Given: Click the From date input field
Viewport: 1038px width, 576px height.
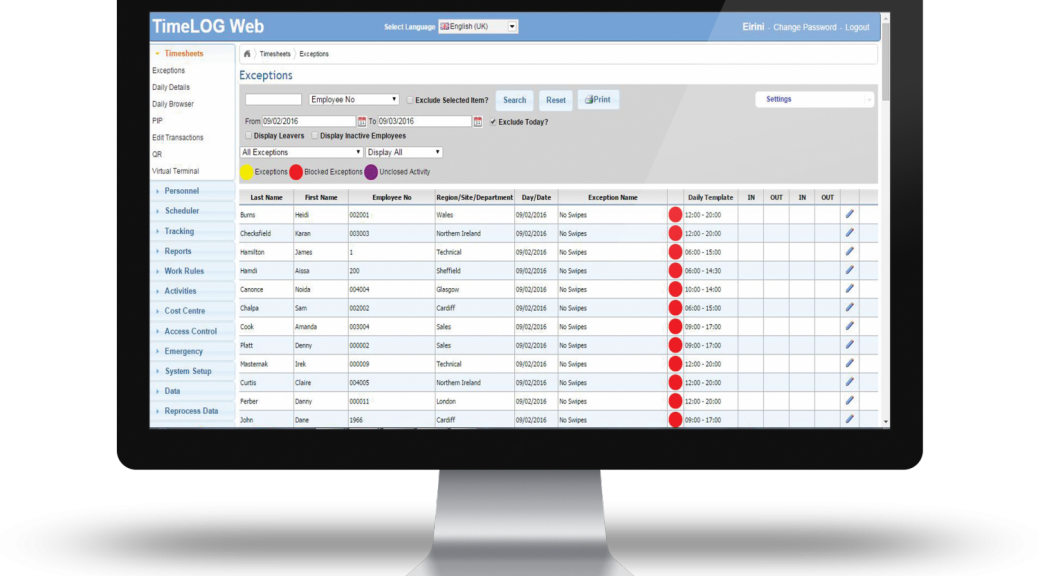Looking at the screenshot, I should click(x=308, y=122).
